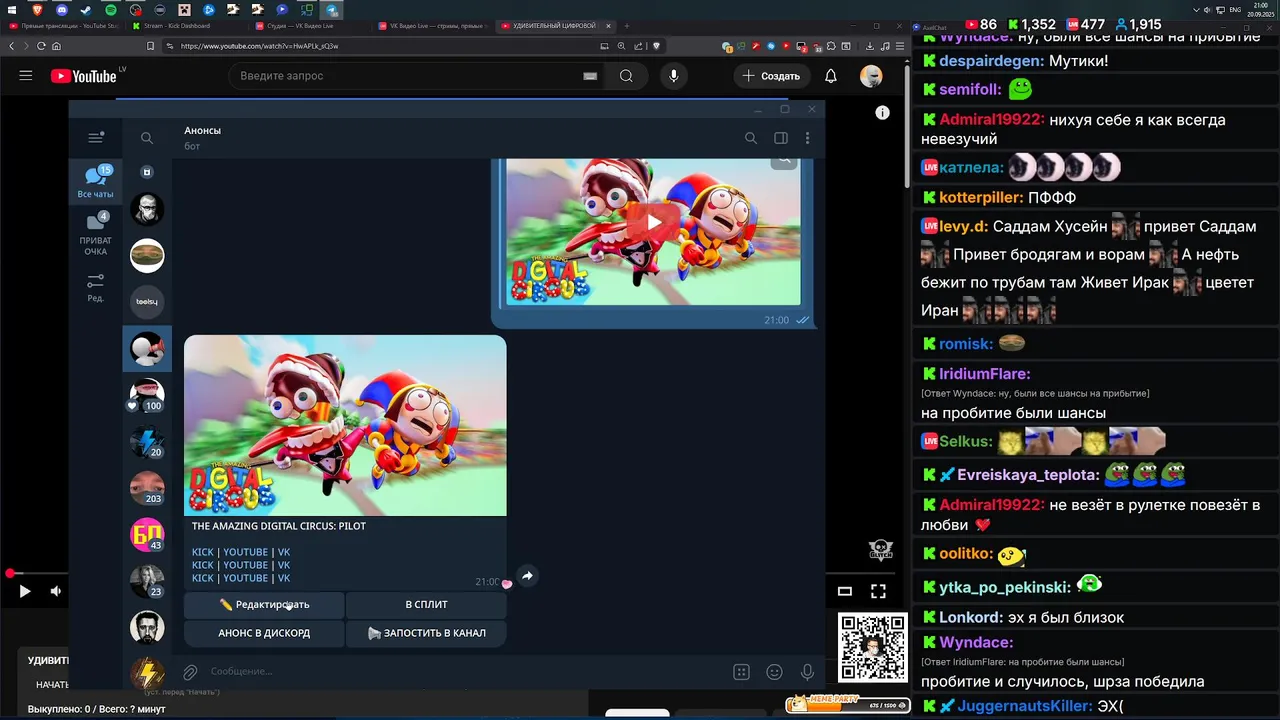Mute the YouTube player volume

(56, 591)
